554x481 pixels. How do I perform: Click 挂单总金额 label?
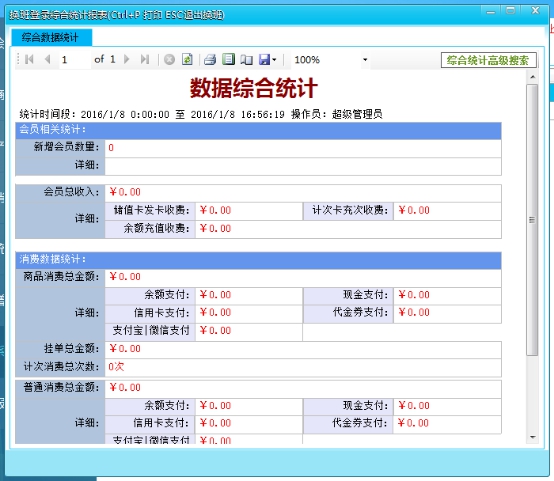click(x=71, y=348)
